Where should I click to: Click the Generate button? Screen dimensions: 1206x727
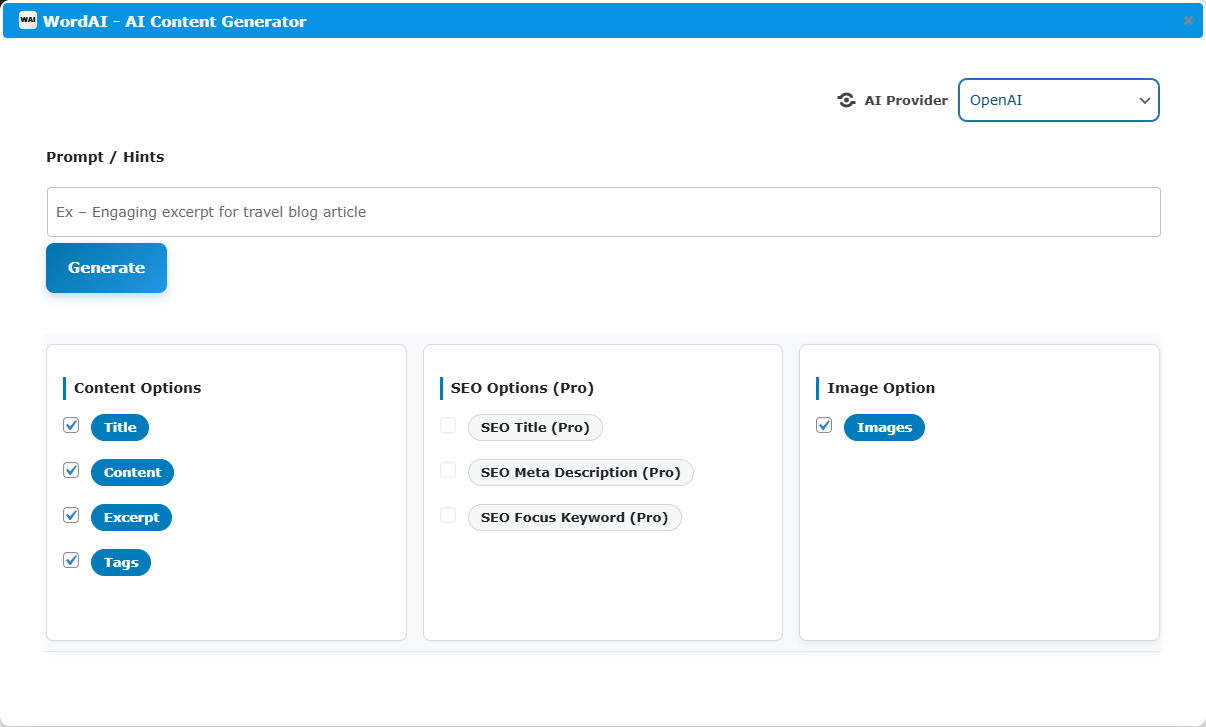[x=106, y=268]
